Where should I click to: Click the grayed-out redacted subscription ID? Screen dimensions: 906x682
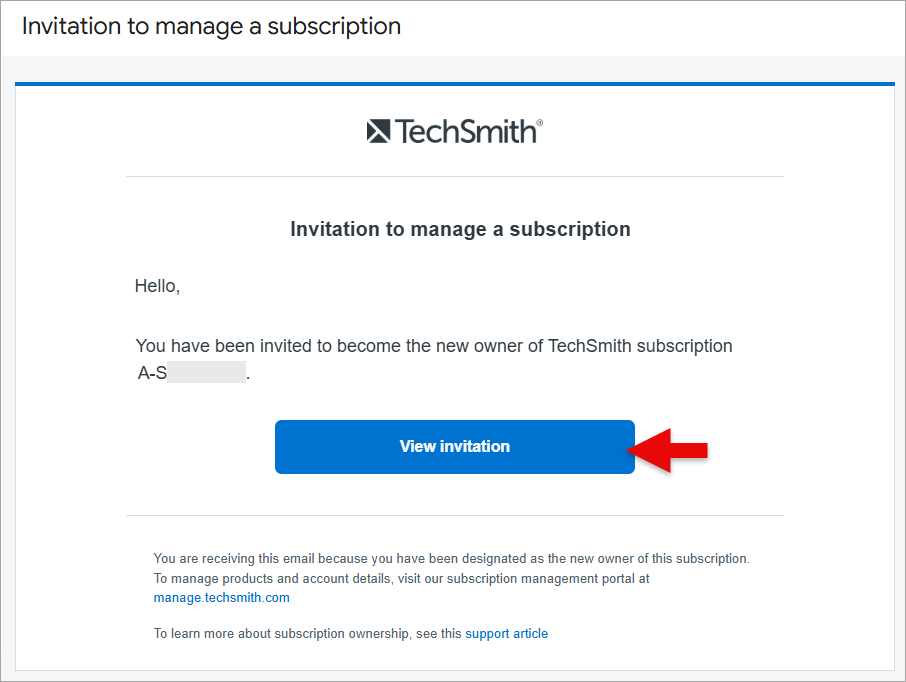[206, 372]
